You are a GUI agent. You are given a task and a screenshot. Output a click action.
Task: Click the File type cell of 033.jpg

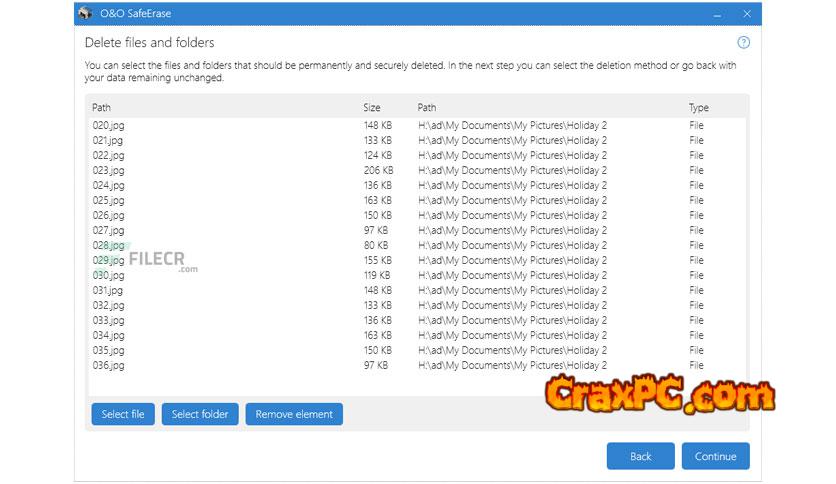(x=696, y=320)
